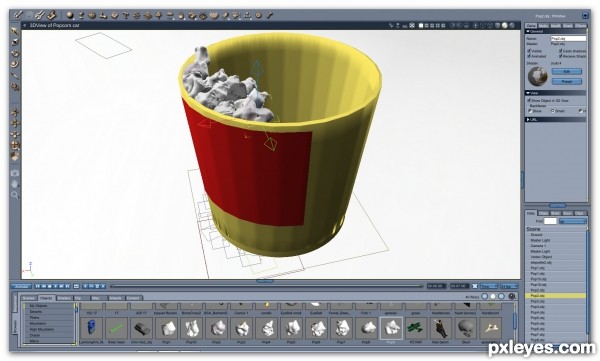Select the magnifier zoom tool in left toolbar
The width and height of the screenshot is (600, 361).
15,195
